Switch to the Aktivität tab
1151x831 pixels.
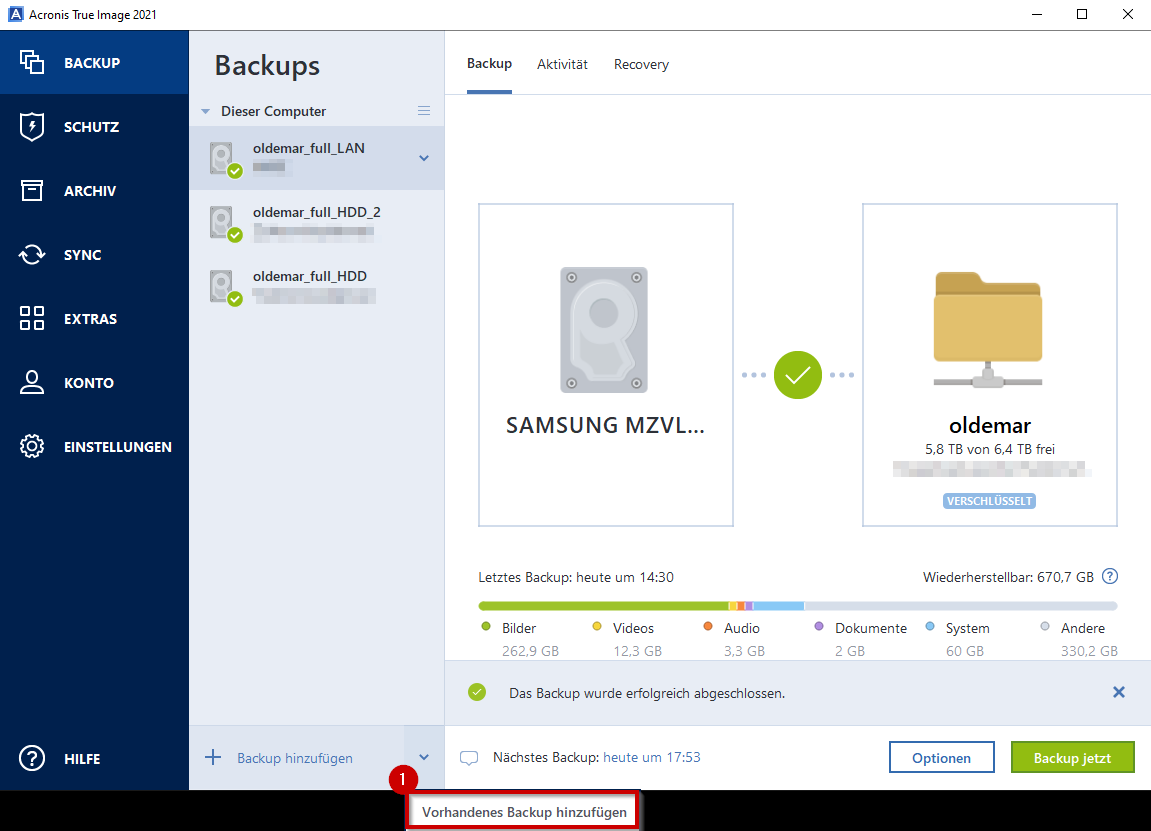(x=562, y=64)
